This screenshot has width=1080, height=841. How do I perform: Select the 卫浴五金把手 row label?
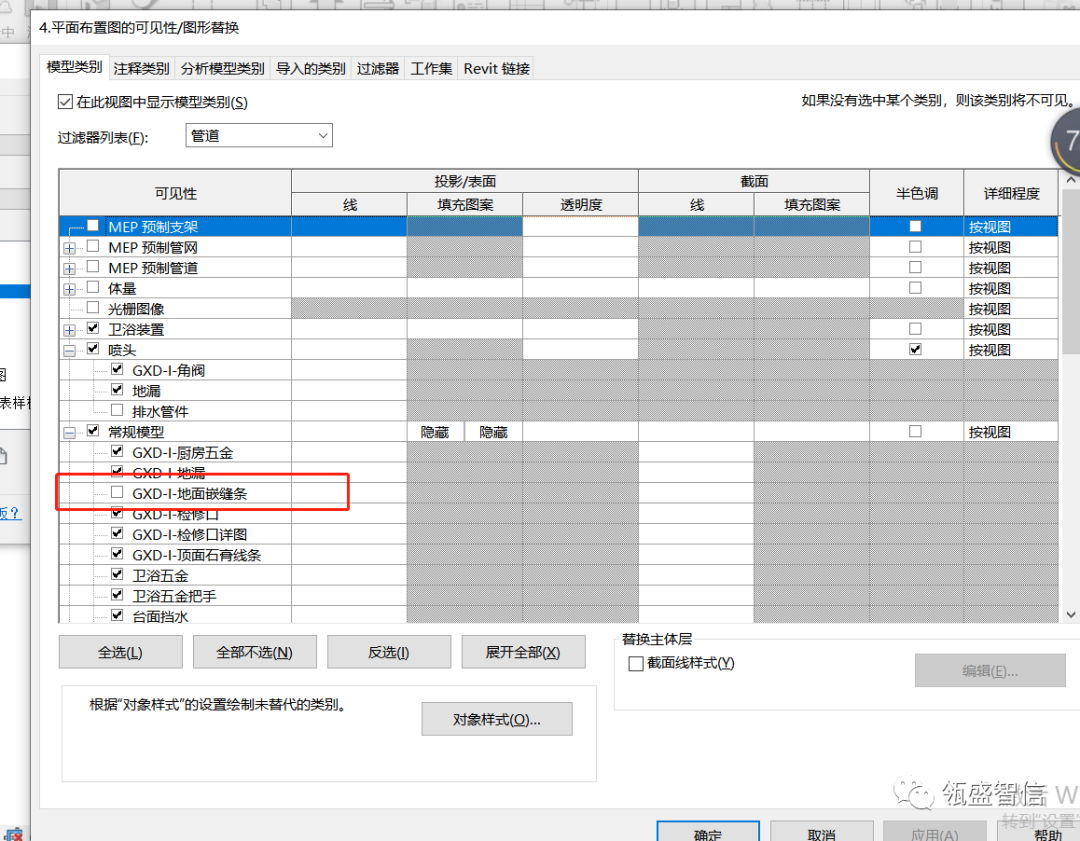tap(174, 596)
